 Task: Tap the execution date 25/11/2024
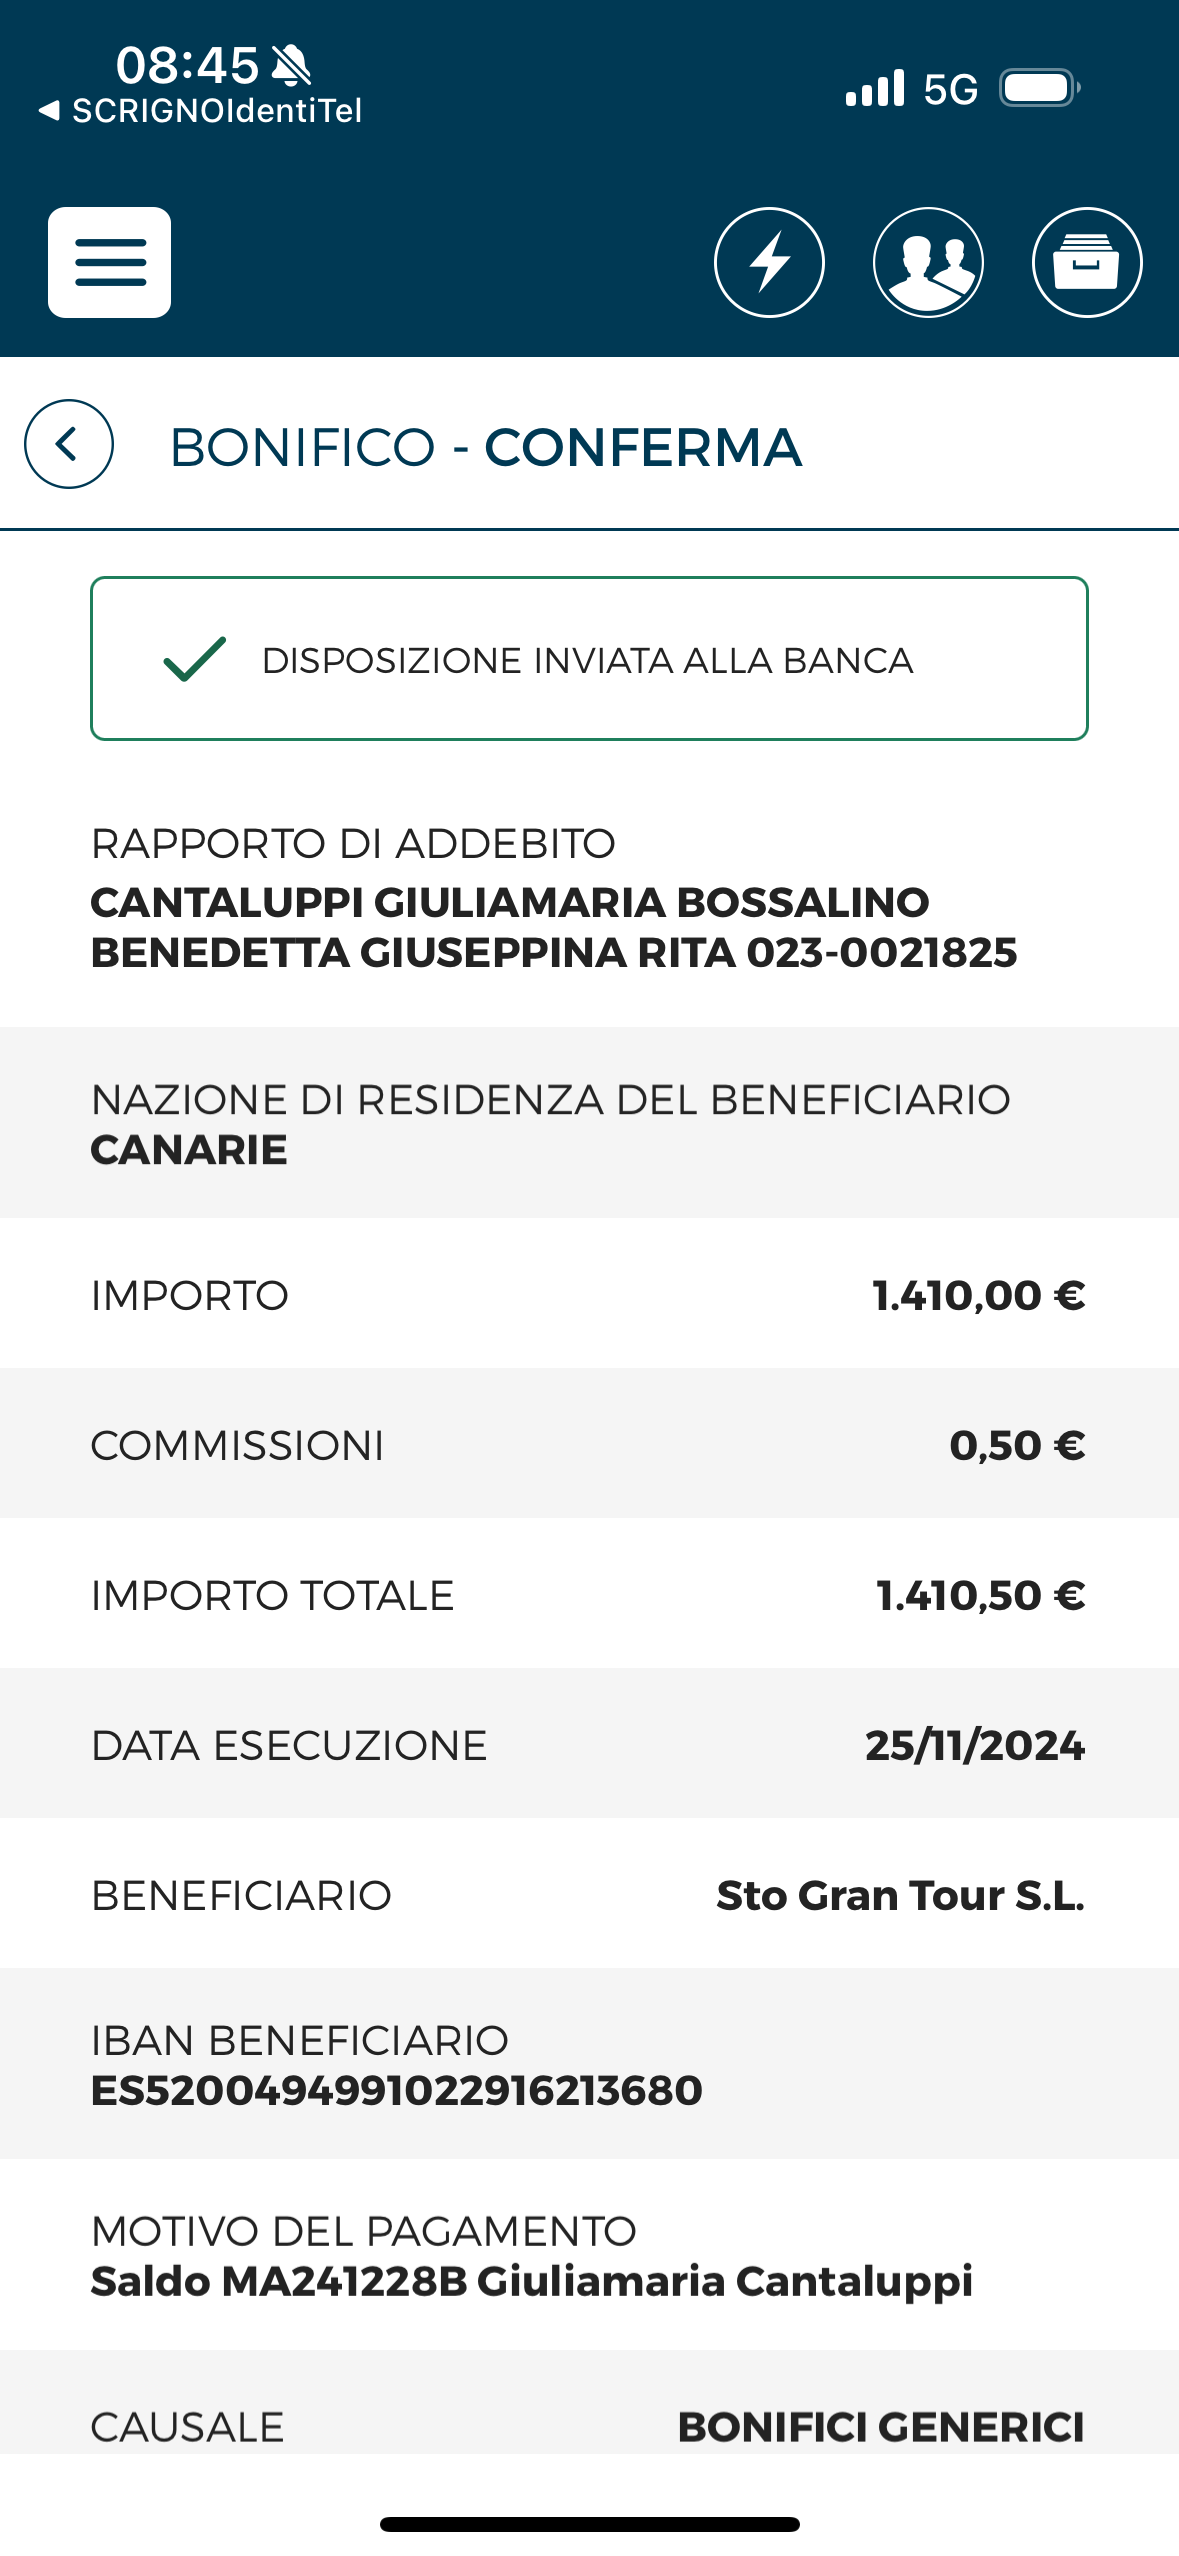[975, 1745]
